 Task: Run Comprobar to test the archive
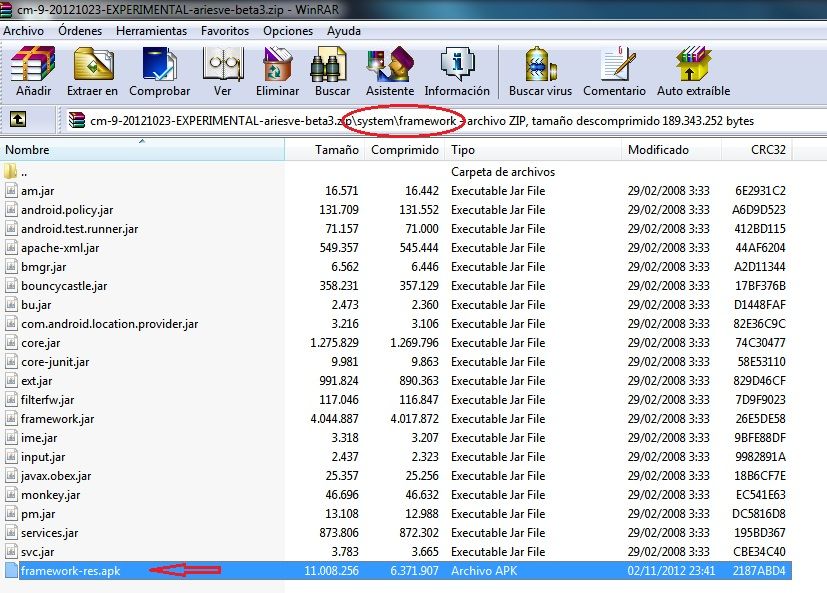click(x=160, y=70)
